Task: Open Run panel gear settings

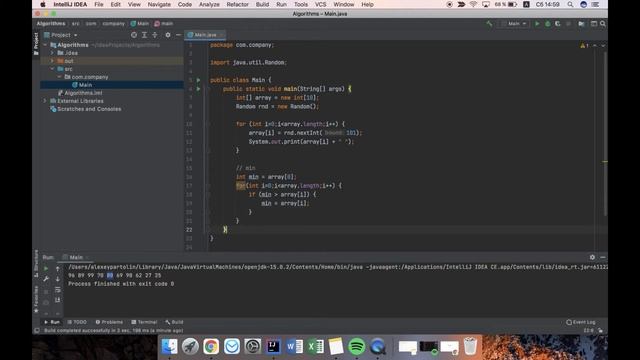Action: click(x=592, y=257)
